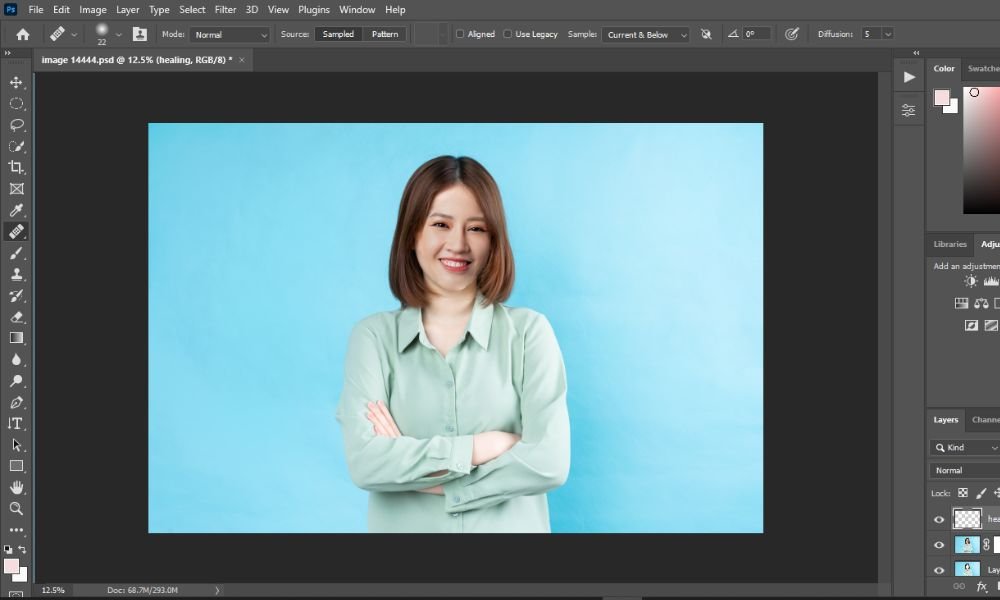Toggle lock image pixels brush icon
Image resolution: width=1000 pixels, height=600 pixels.
981,493
